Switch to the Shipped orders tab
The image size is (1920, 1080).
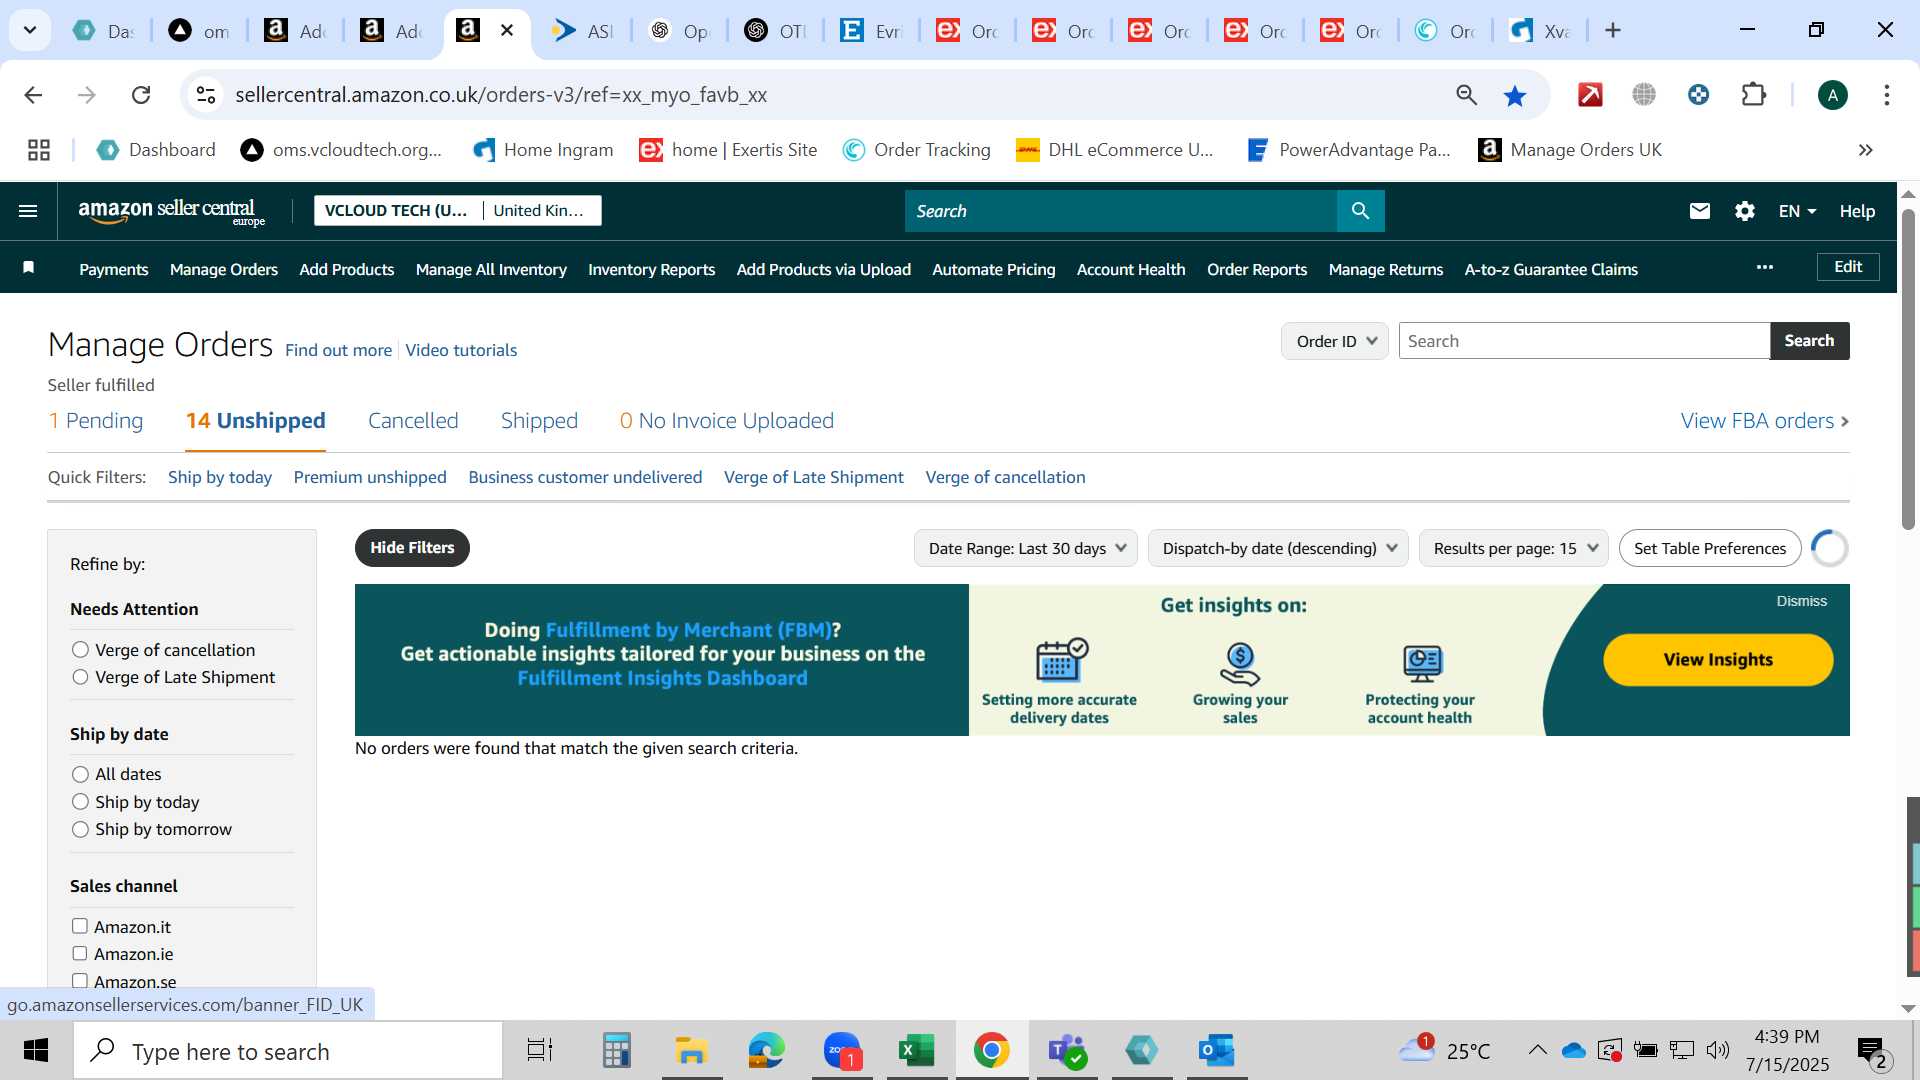(x=539, y=421)
